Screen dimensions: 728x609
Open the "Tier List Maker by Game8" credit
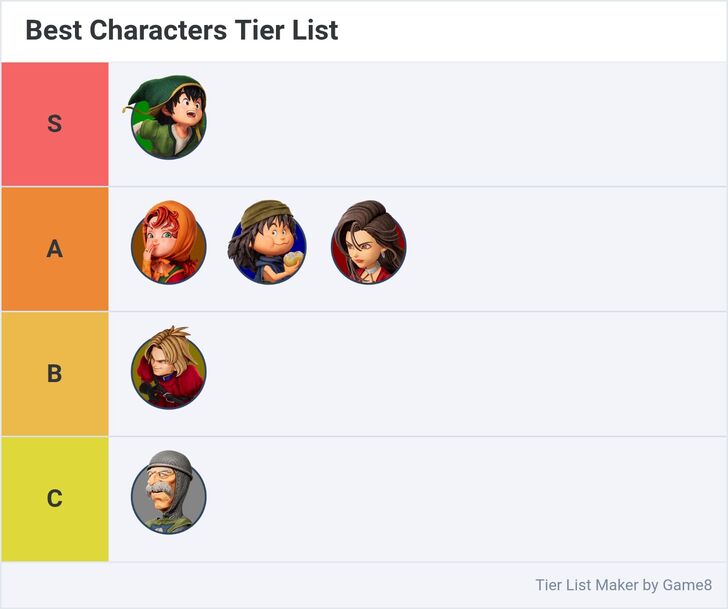click(x=623, y=585)
